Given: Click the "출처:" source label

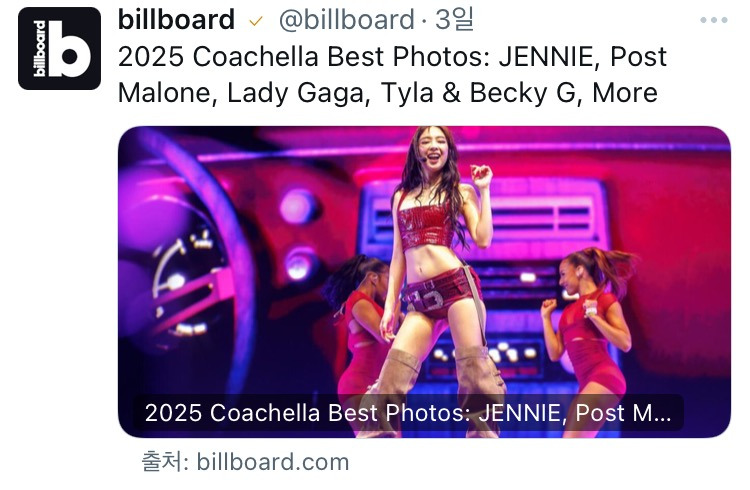Looking at the screenshot, I should click(164, 461).
